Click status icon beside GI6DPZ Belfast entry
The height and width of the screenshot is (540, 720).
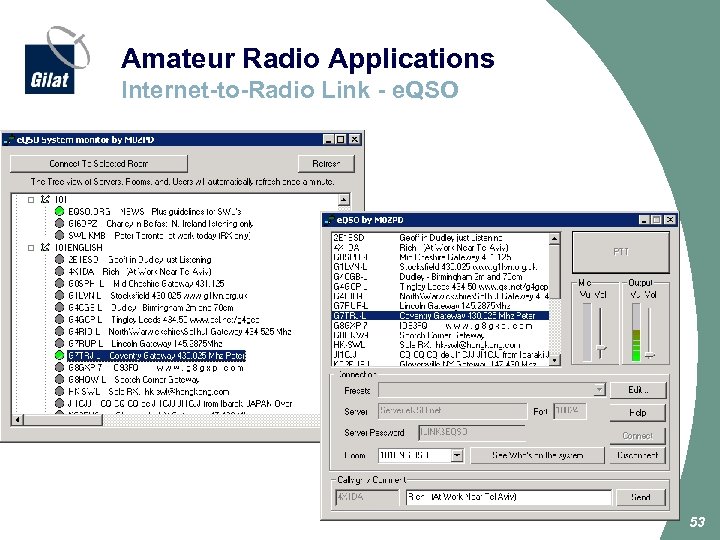click(x=59, y=223)
